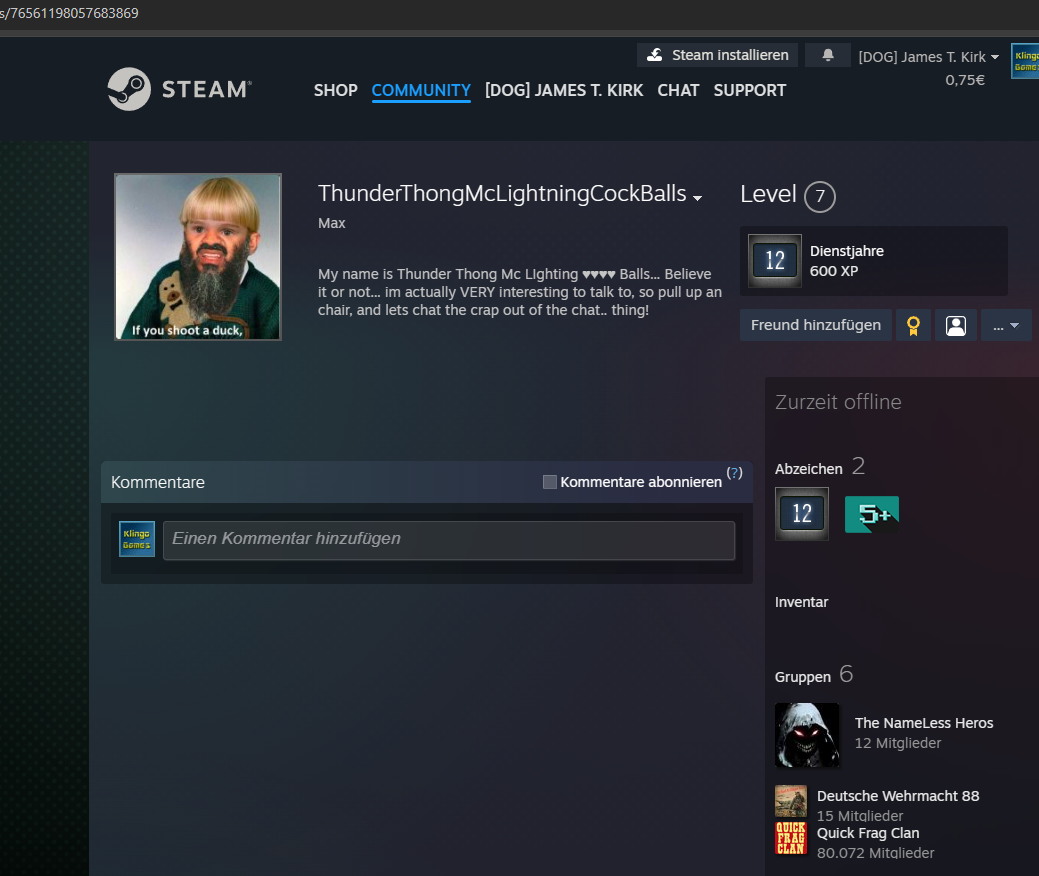
Task: Expand the "..." more options dropdown
Action: [x=1006, y=325]
